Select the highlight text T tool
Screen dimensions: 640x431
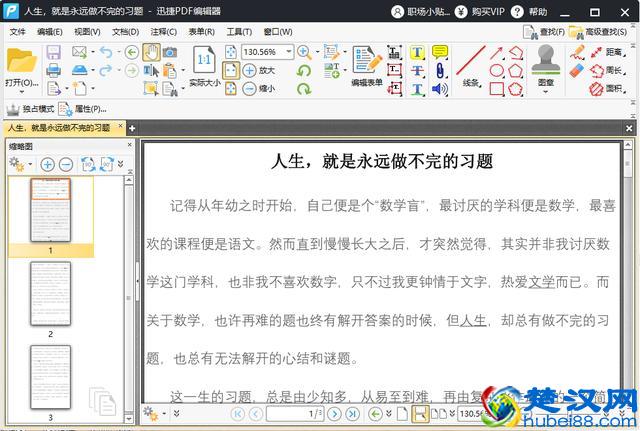[417, 52]
